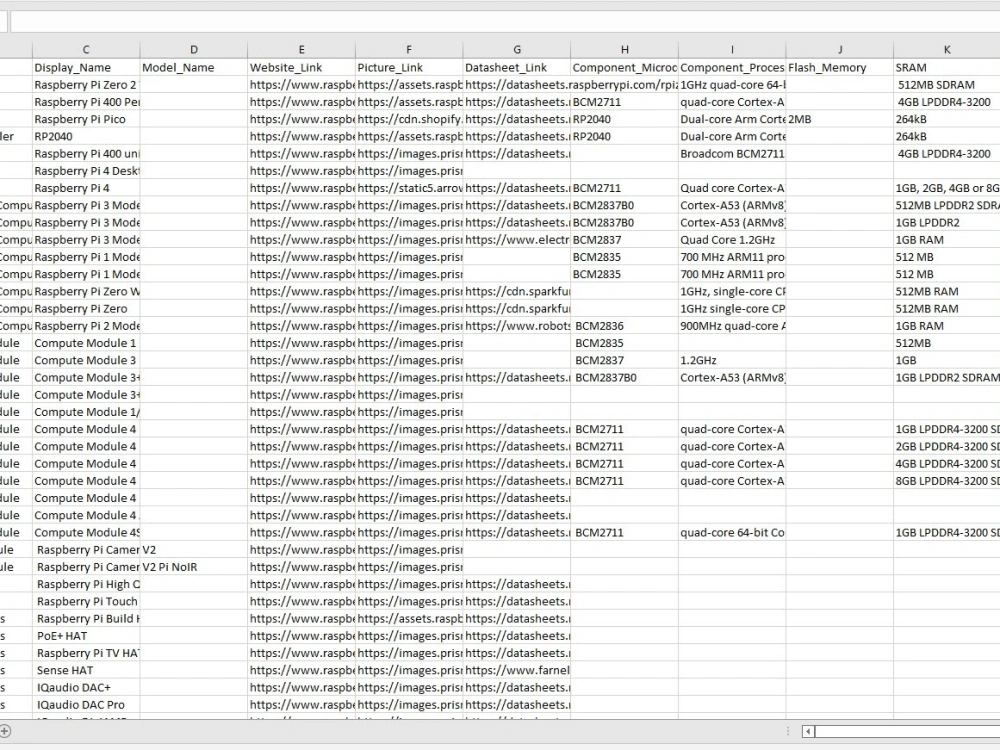Select the Compute Module 1 cell
1000x750 pixels.
pos(86,343)
